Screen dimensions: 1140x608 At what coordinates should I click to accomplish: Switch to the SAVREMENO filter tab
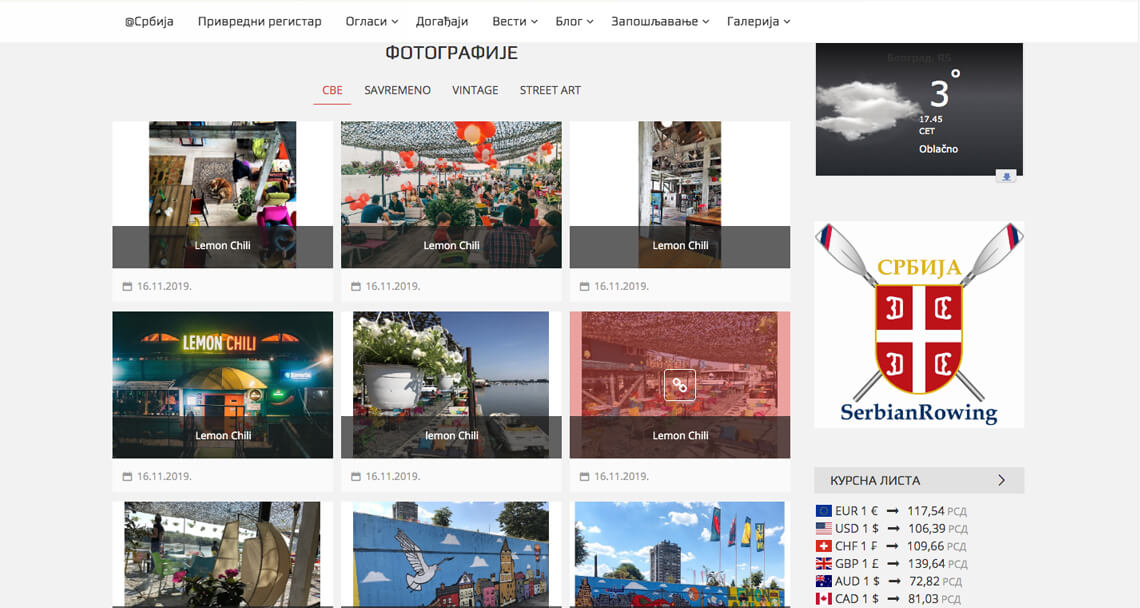click(x=397, y=90)
